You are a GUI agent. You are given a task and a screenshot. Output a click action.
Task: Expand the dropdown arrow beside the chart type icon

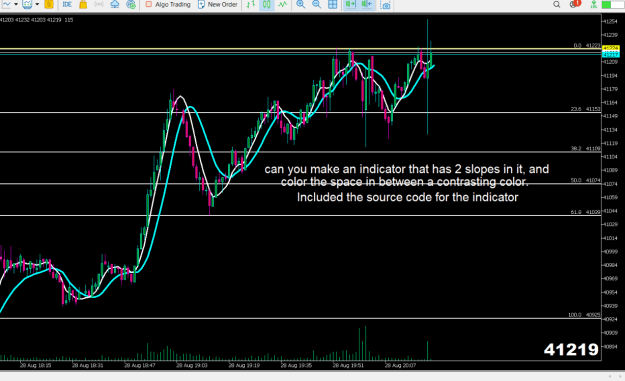(16, 4)
